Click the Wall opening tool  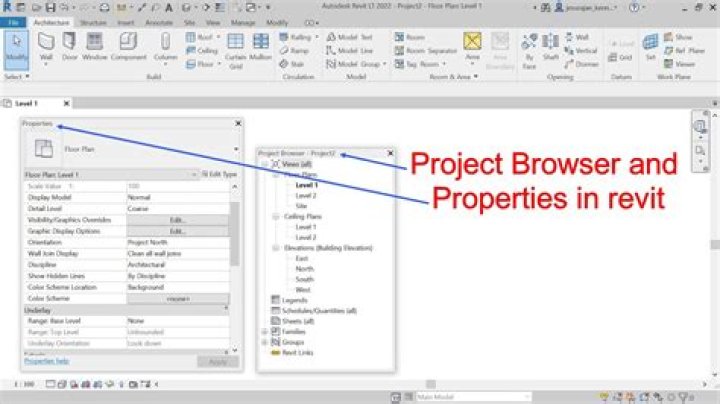pos(576,37)
